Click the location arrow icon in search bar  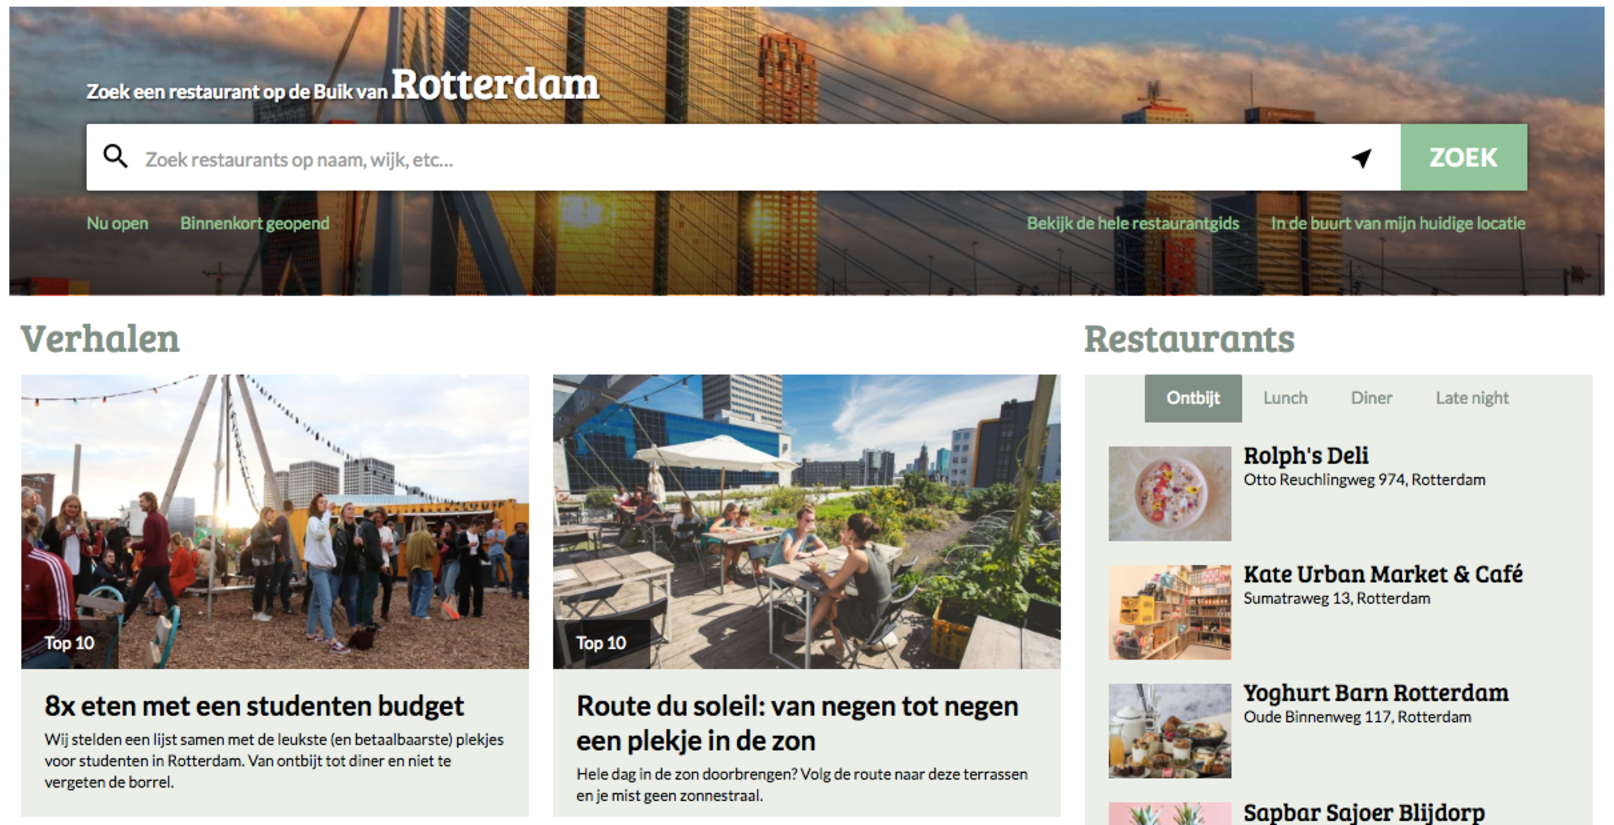pyautogui.click(x=1361, y=158)
